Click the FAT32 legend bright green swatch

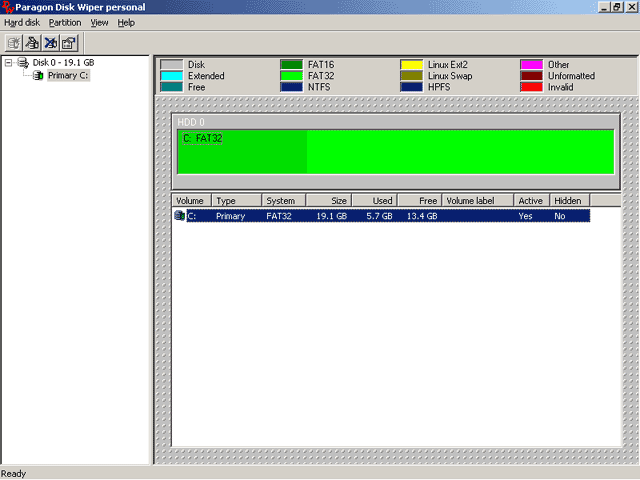(x=291, y=76)
